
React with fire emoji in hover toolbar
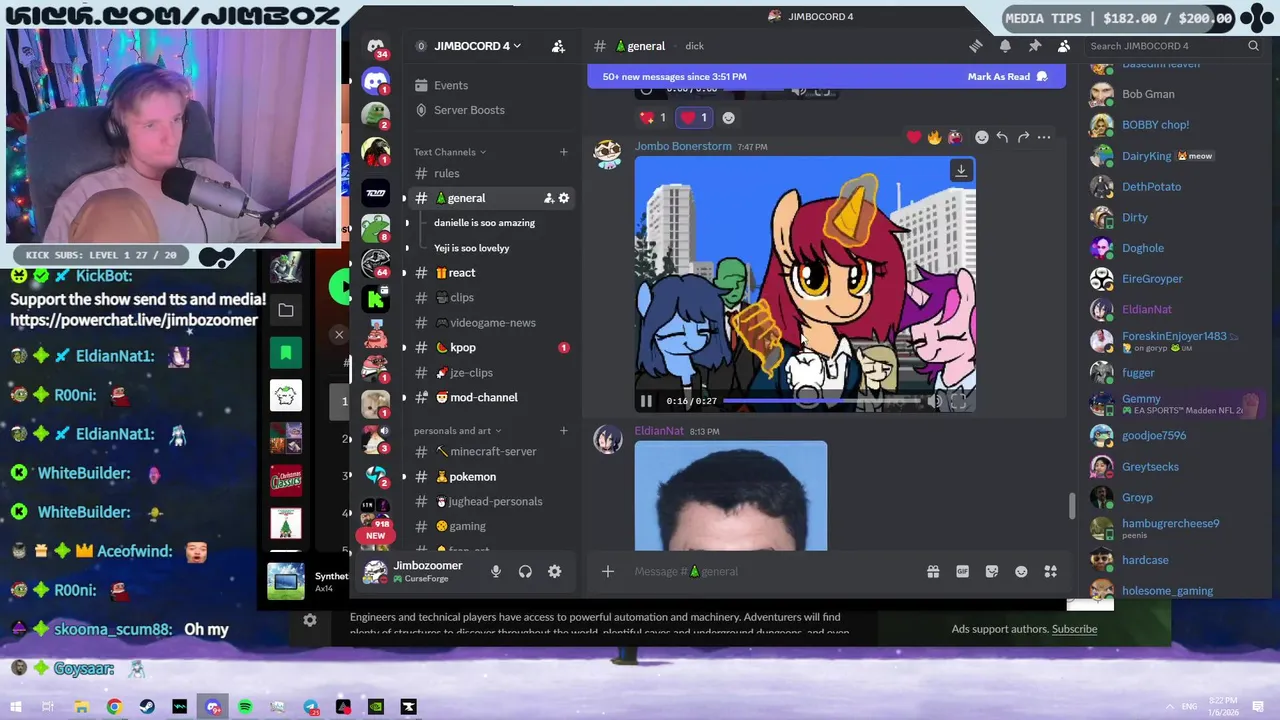(934, 137)
